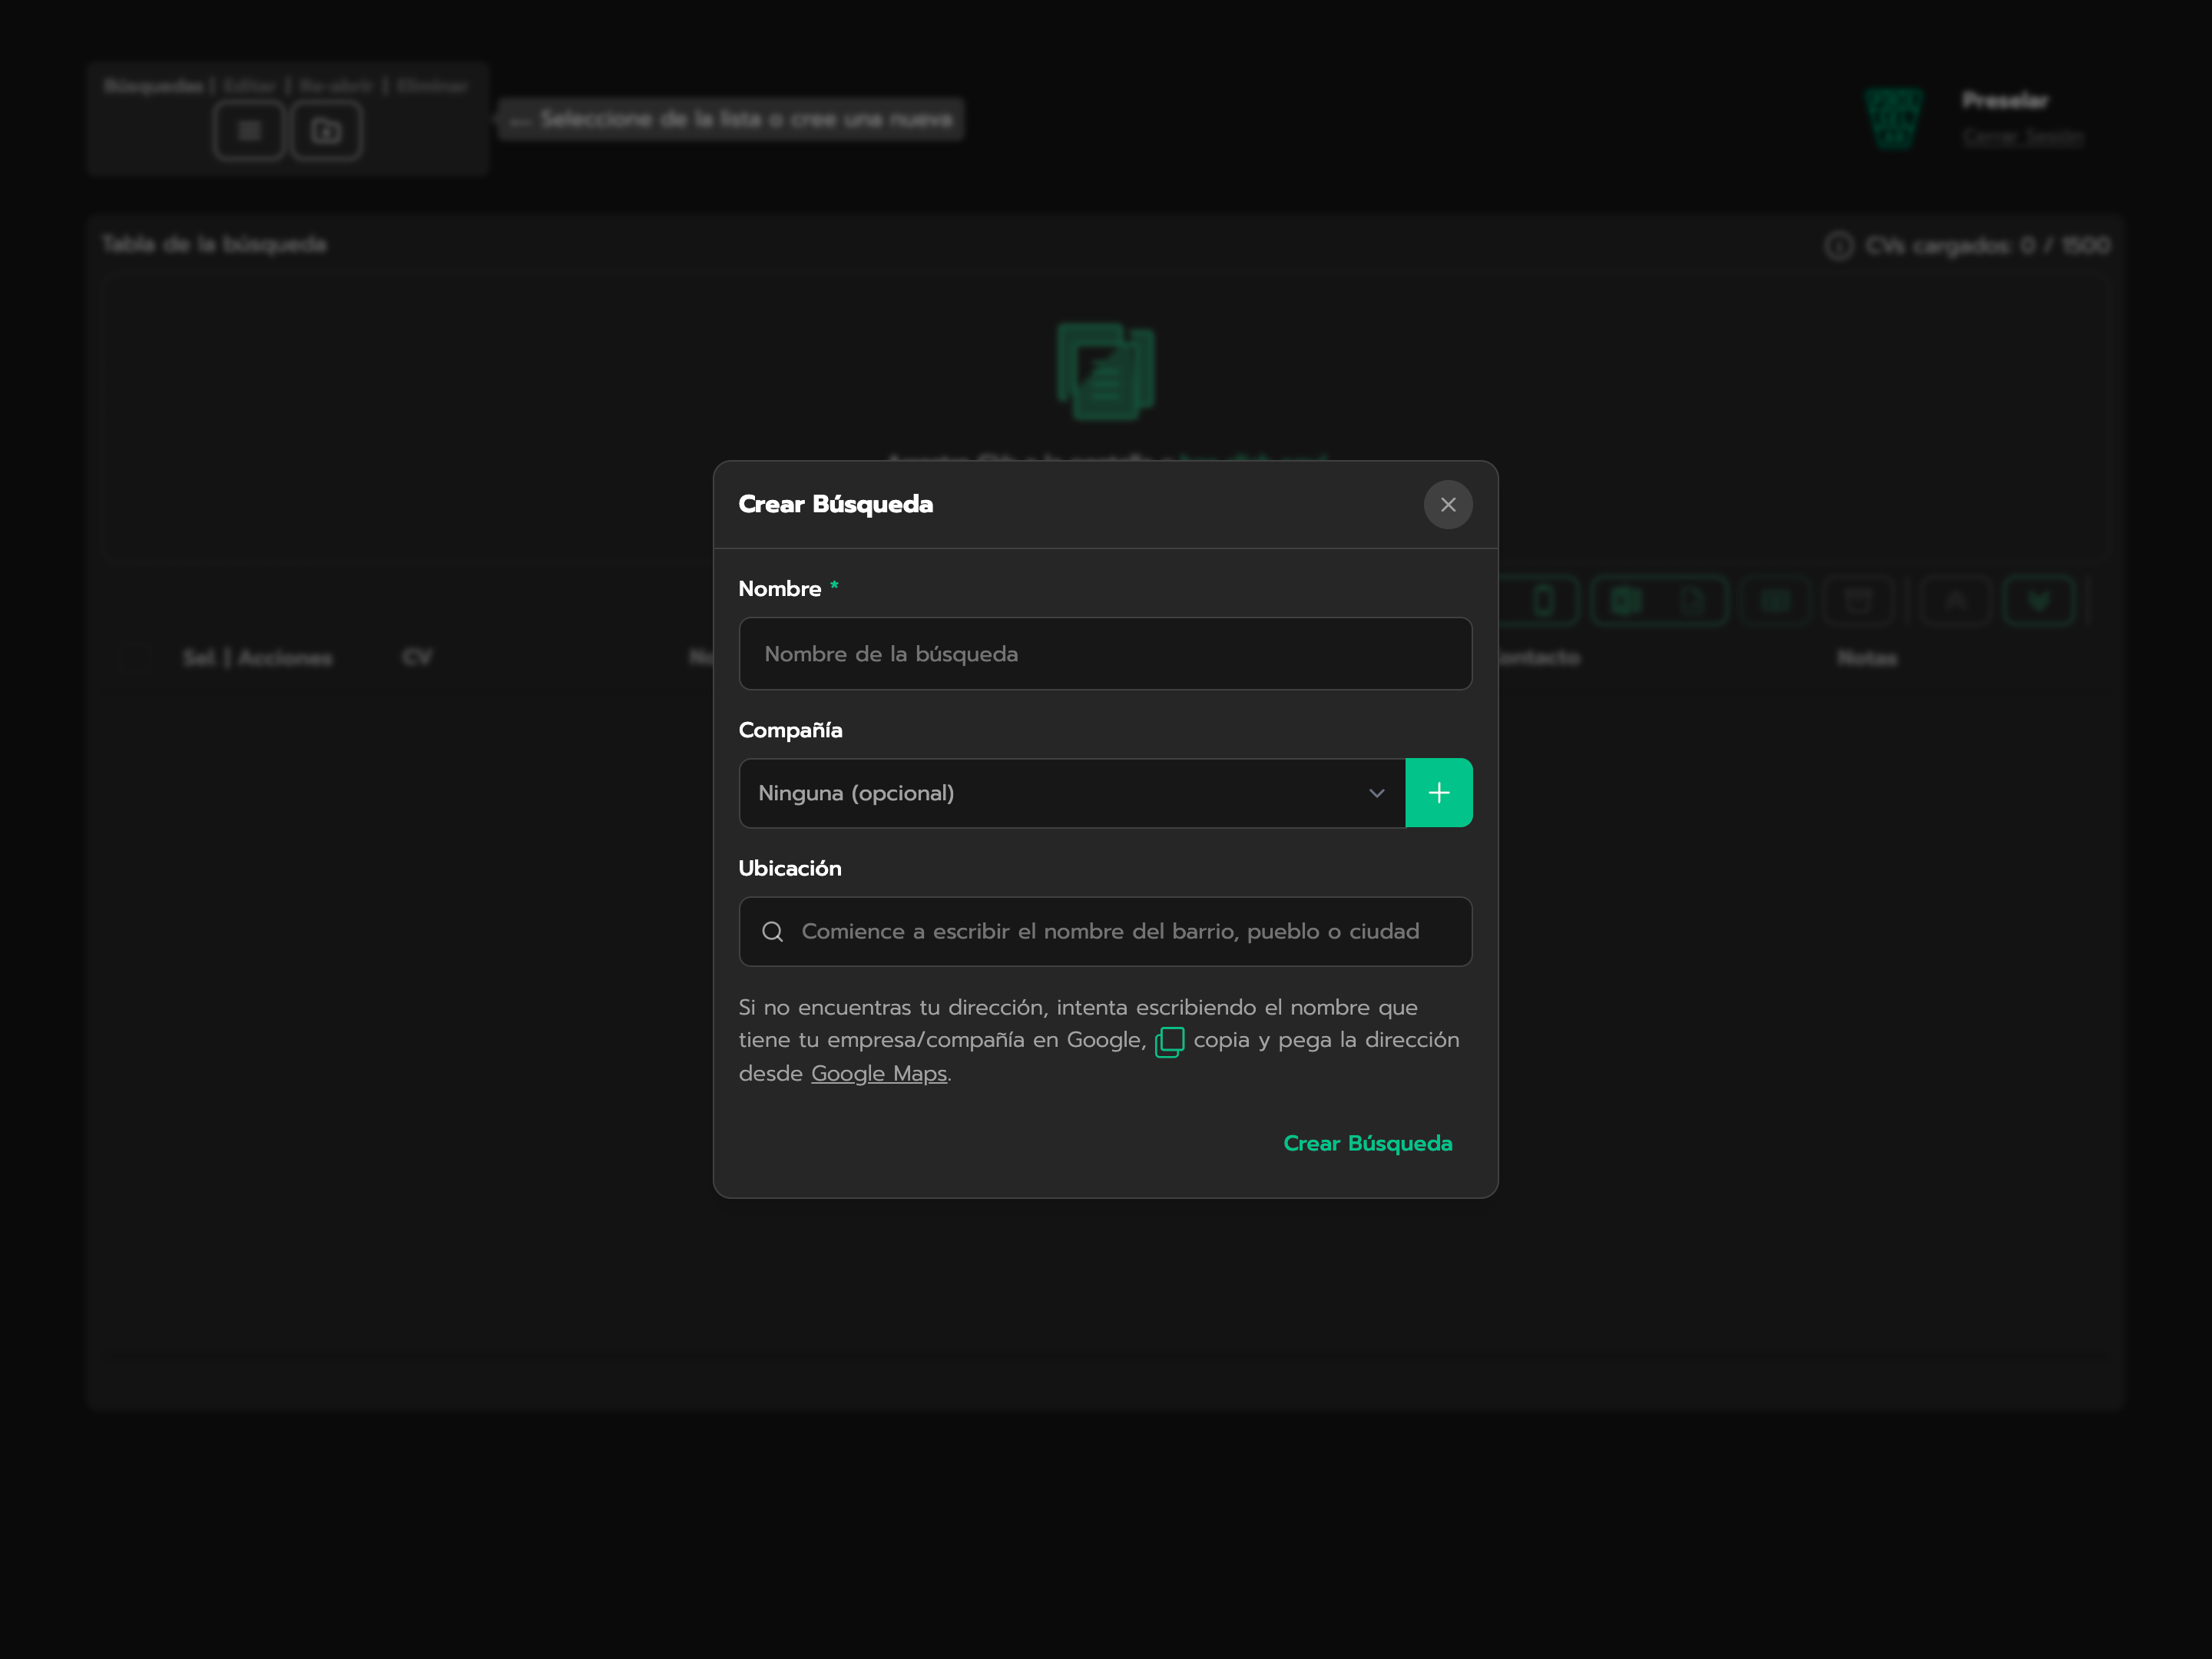This screenshot has width=2212, height=1659.
Task: Click the green documents upload icon
Action: click(x=1105, y=370)
